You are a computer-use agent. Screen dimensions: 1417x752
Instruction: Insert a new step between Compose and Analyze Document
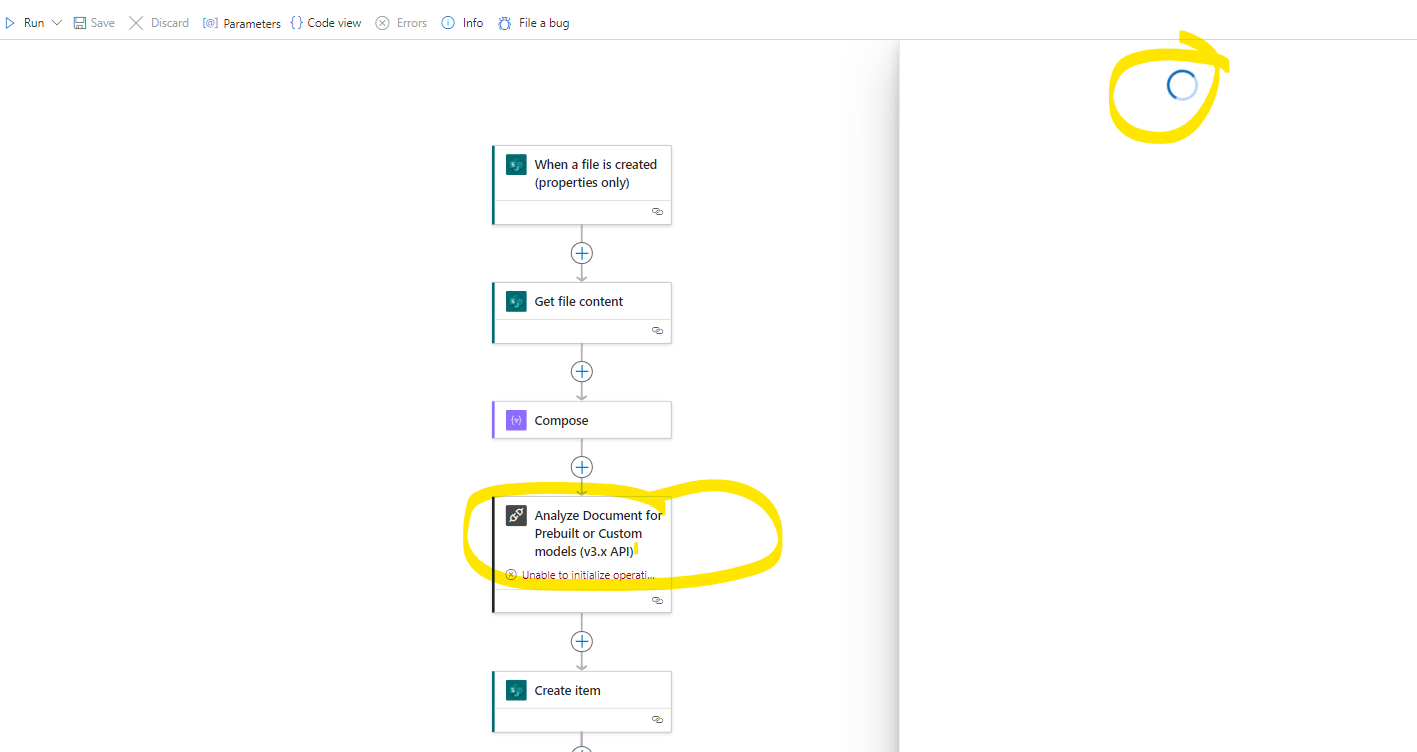[581, 466]
